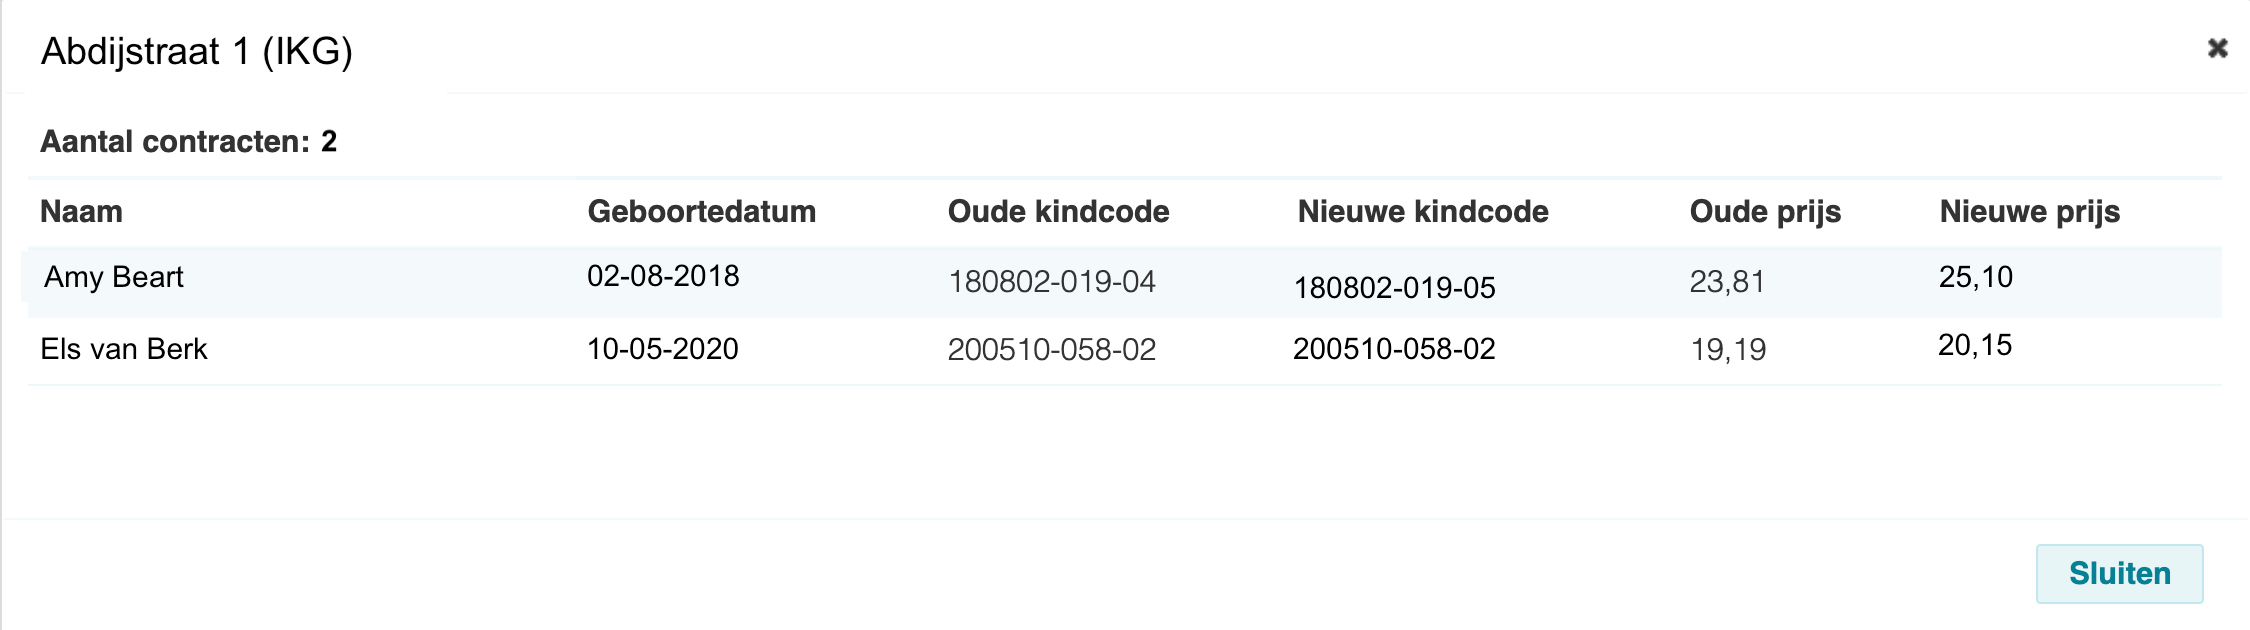Image resolution: width=2250 pixels, height=630 pixels.
Task: Click birthdate 02-08-2018
Action: pyautogui.click(x=663, y=276)
